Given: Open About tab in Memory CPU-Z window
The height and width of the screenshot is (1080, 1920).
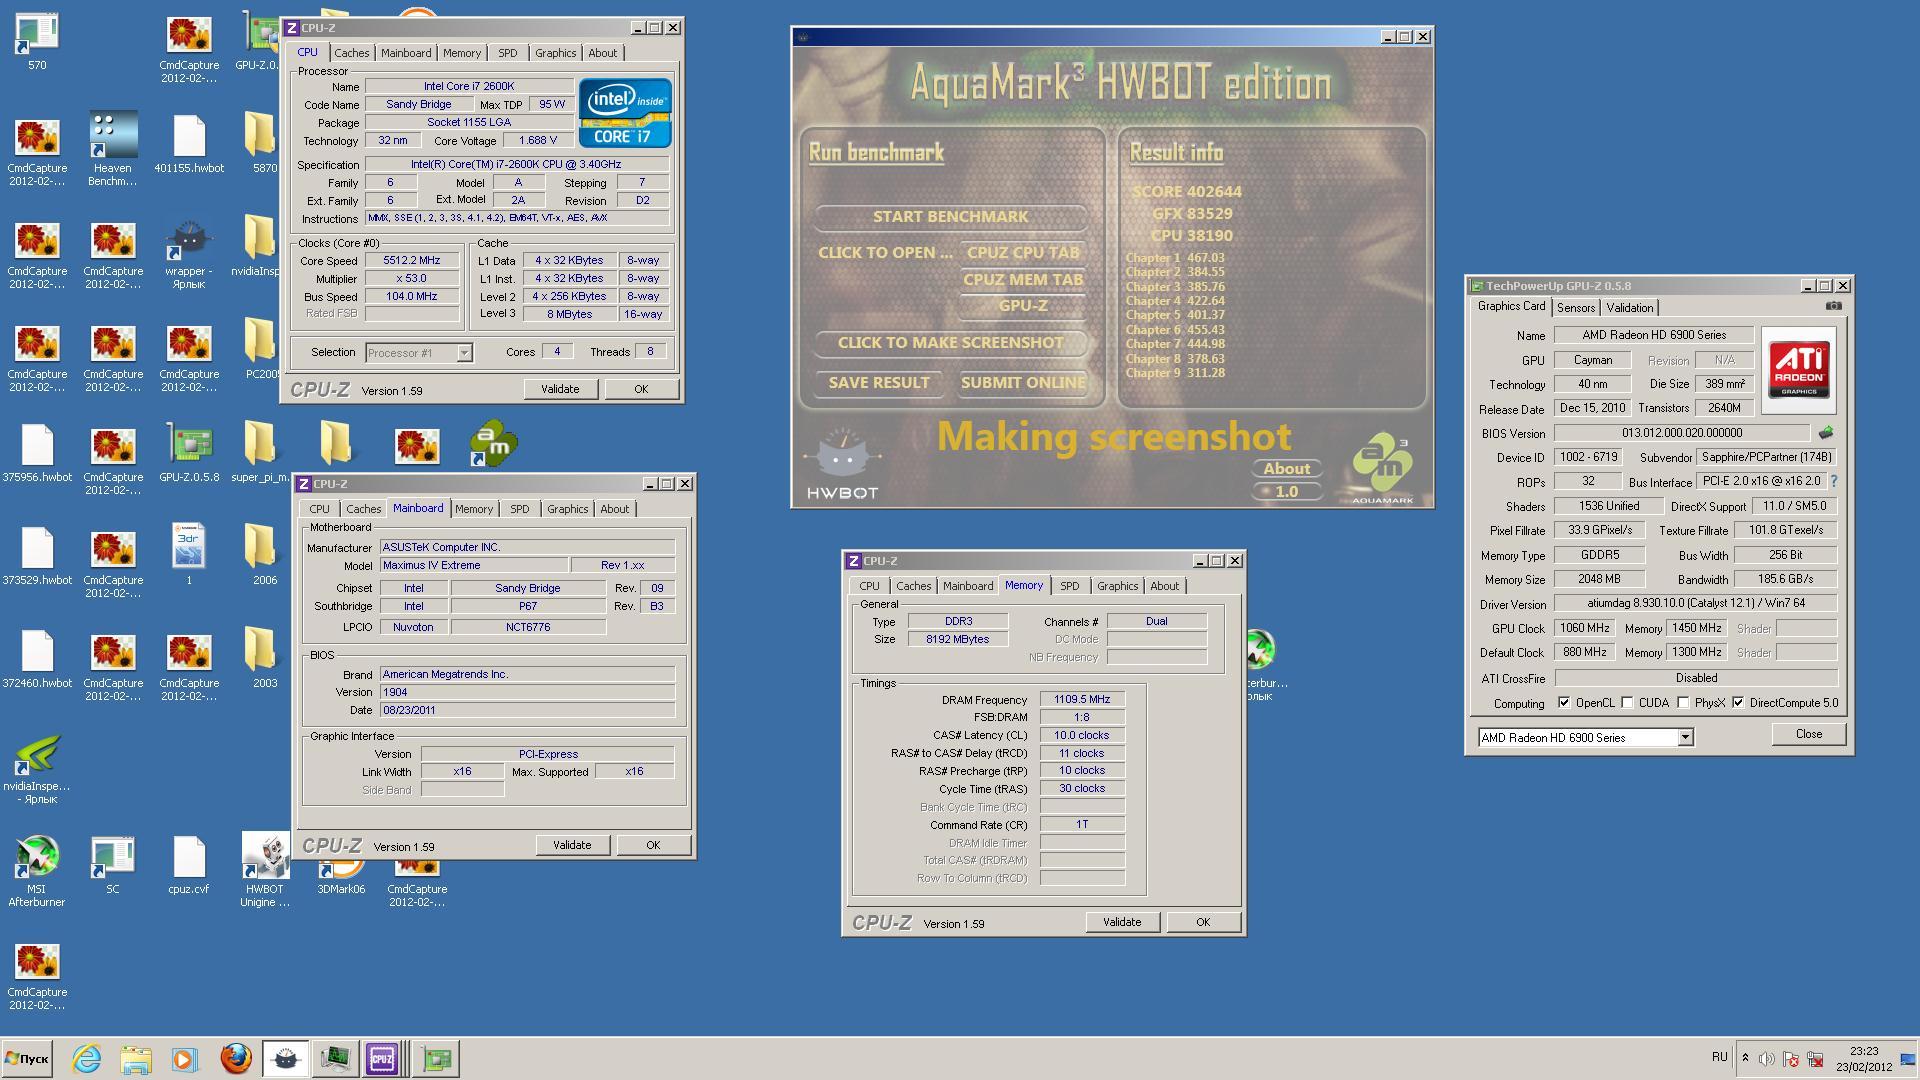Looking at the screenshot, I should 1164,586.
